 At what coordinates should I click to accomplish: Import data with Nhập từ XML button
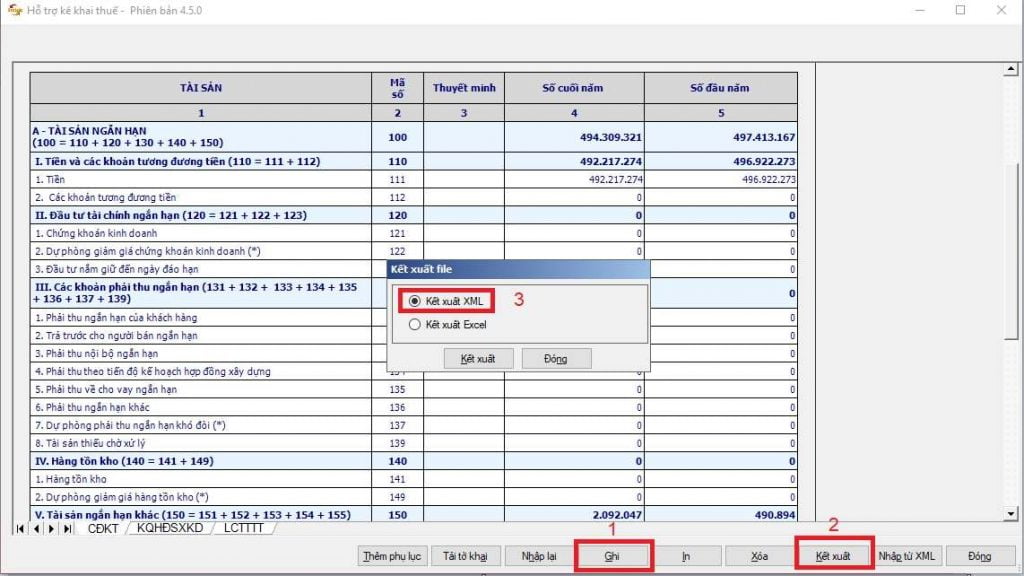pyautogui.click(x=906, y=556)
